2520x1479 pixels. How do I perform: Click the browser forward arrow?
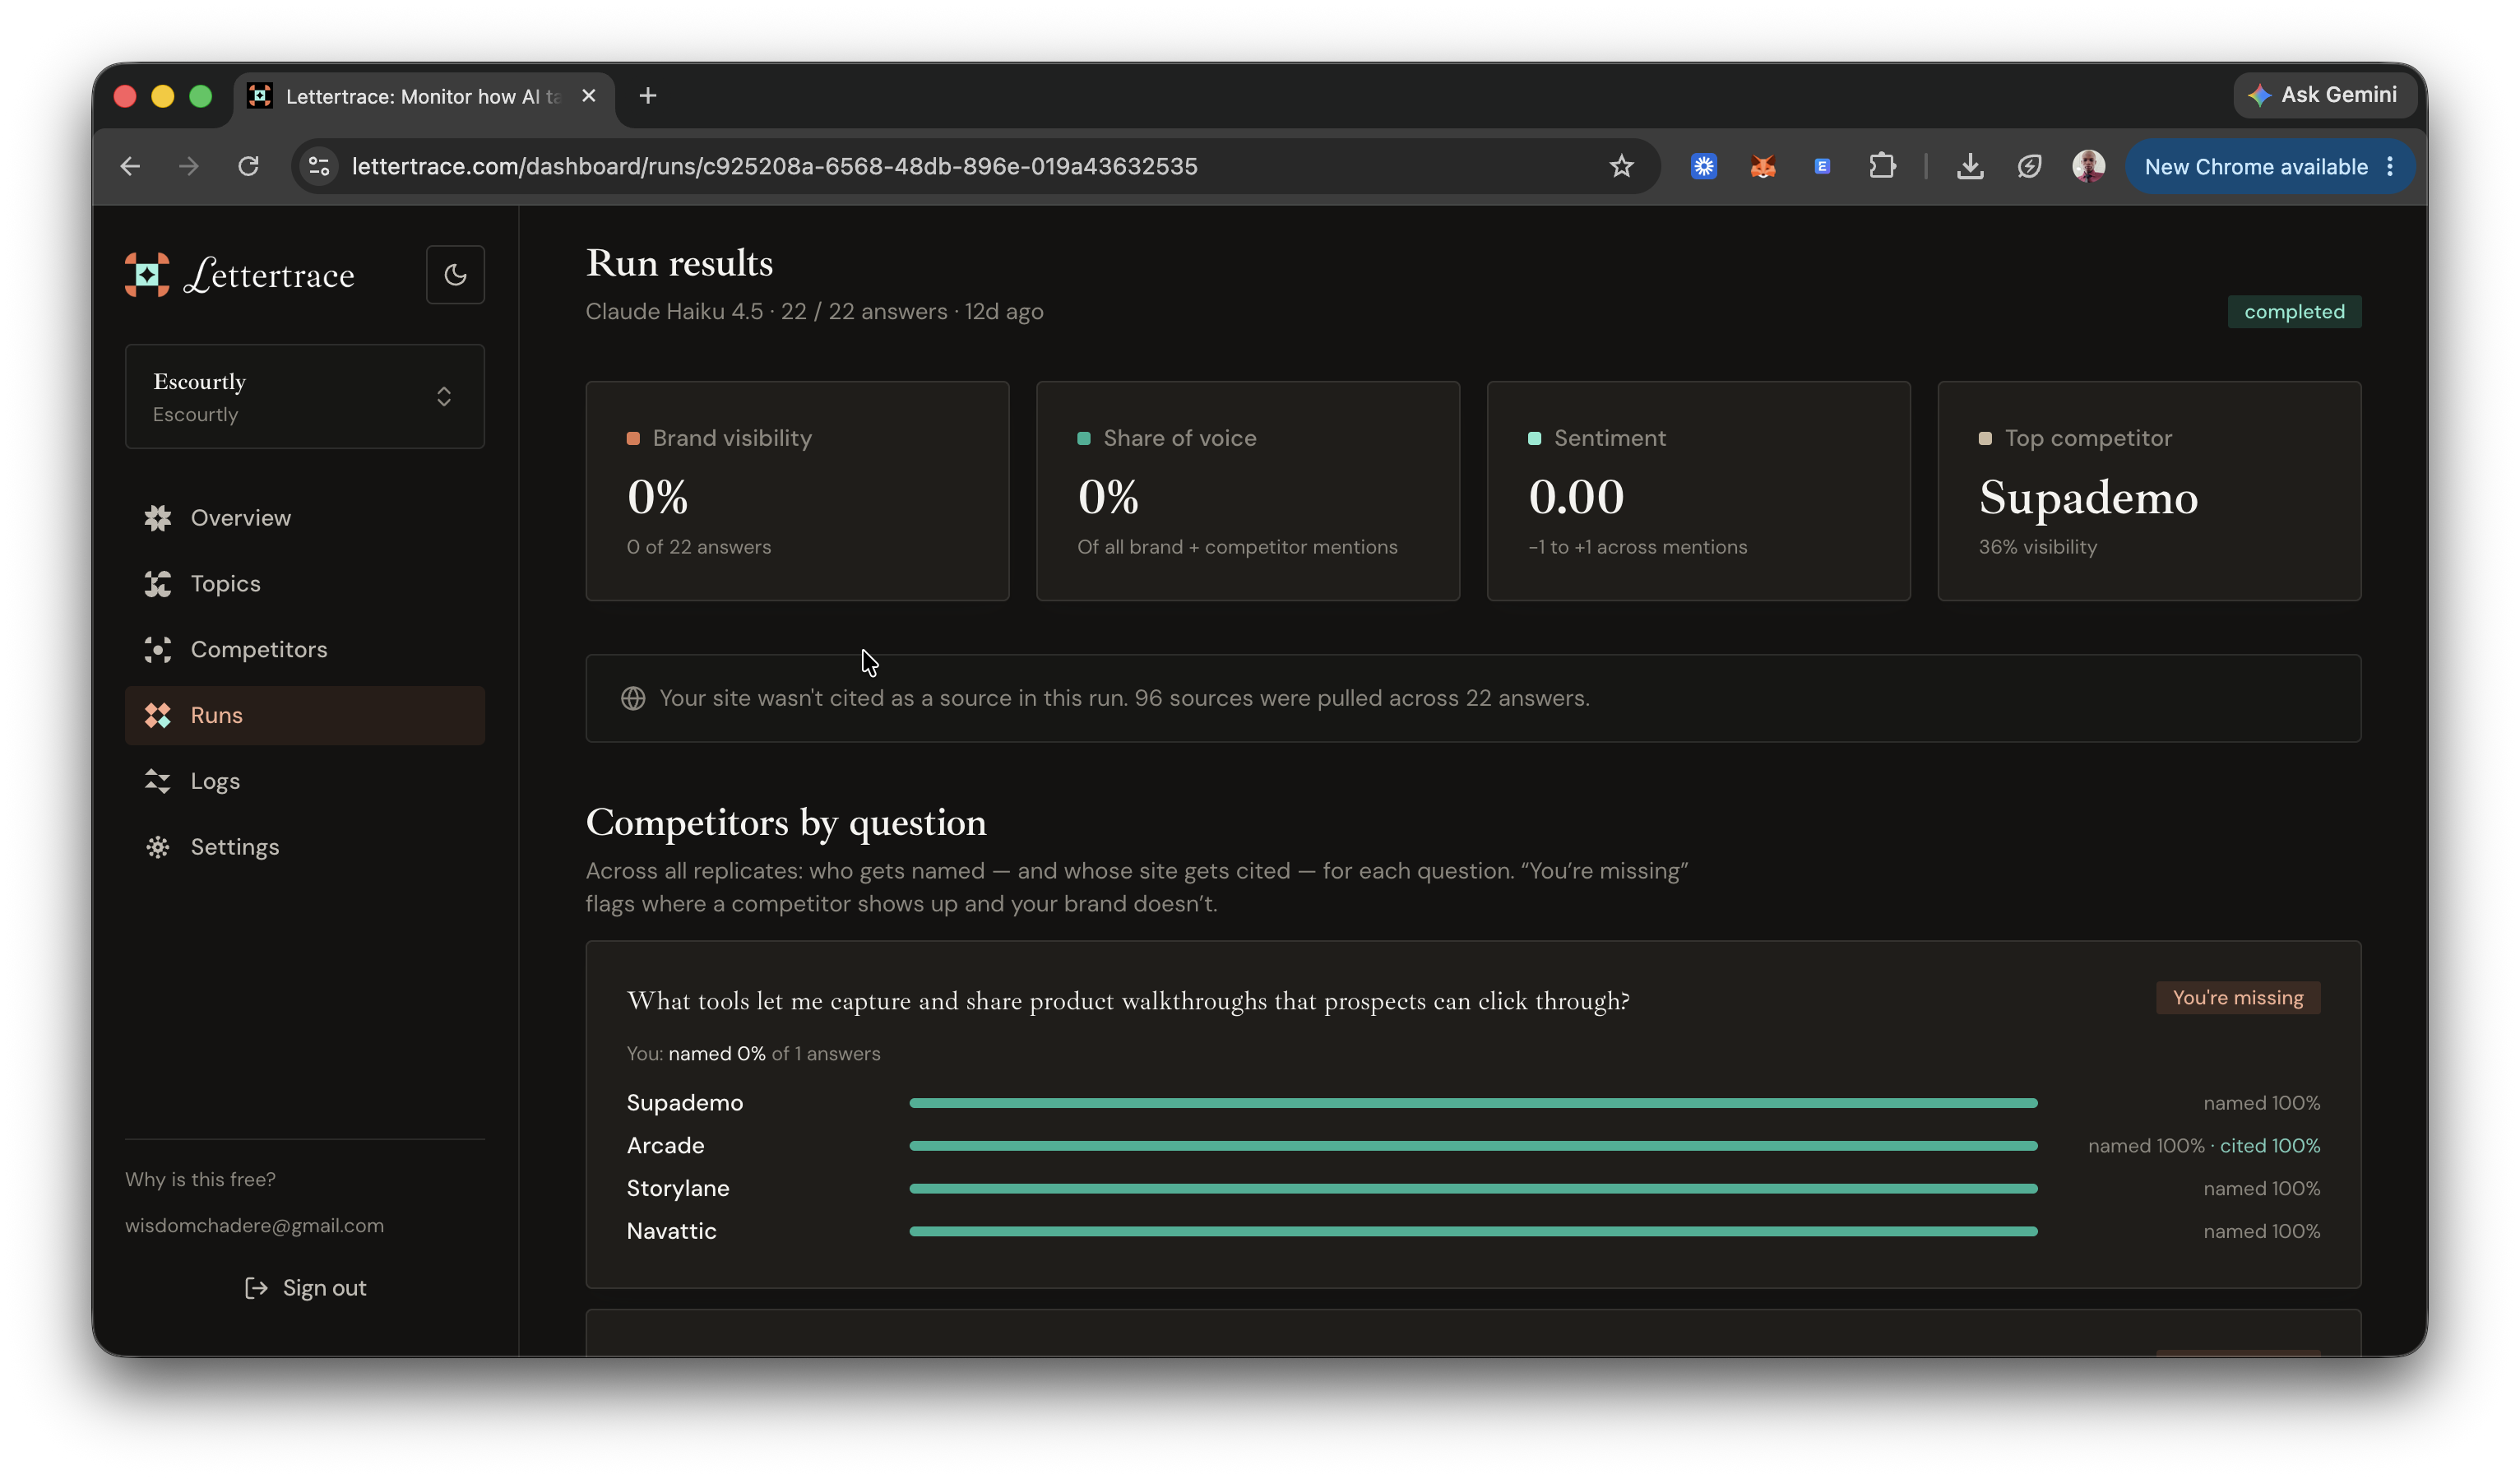189,166
